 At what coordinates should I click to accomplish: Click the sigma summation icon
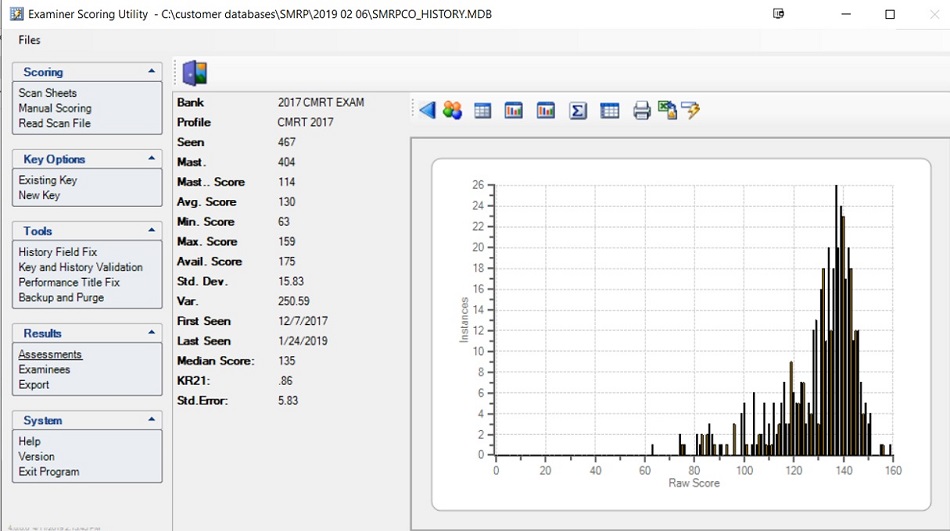tap(578, 111)
